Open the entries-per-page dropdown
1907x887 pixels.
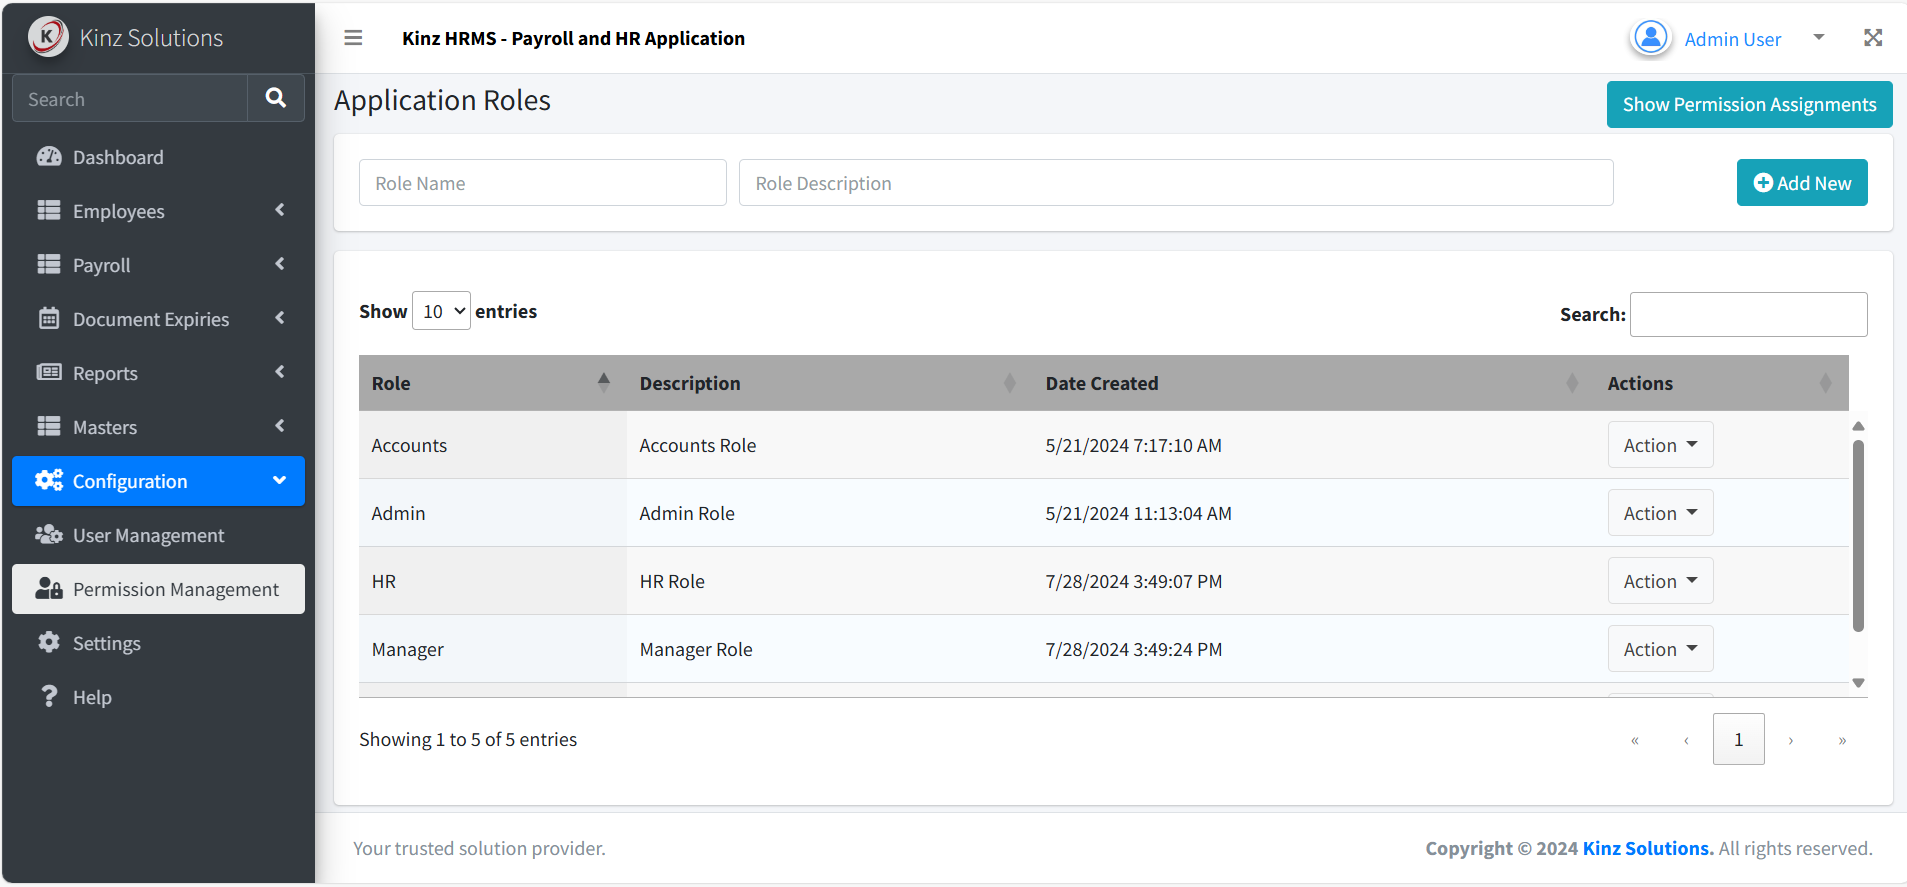tap(441, 311)
